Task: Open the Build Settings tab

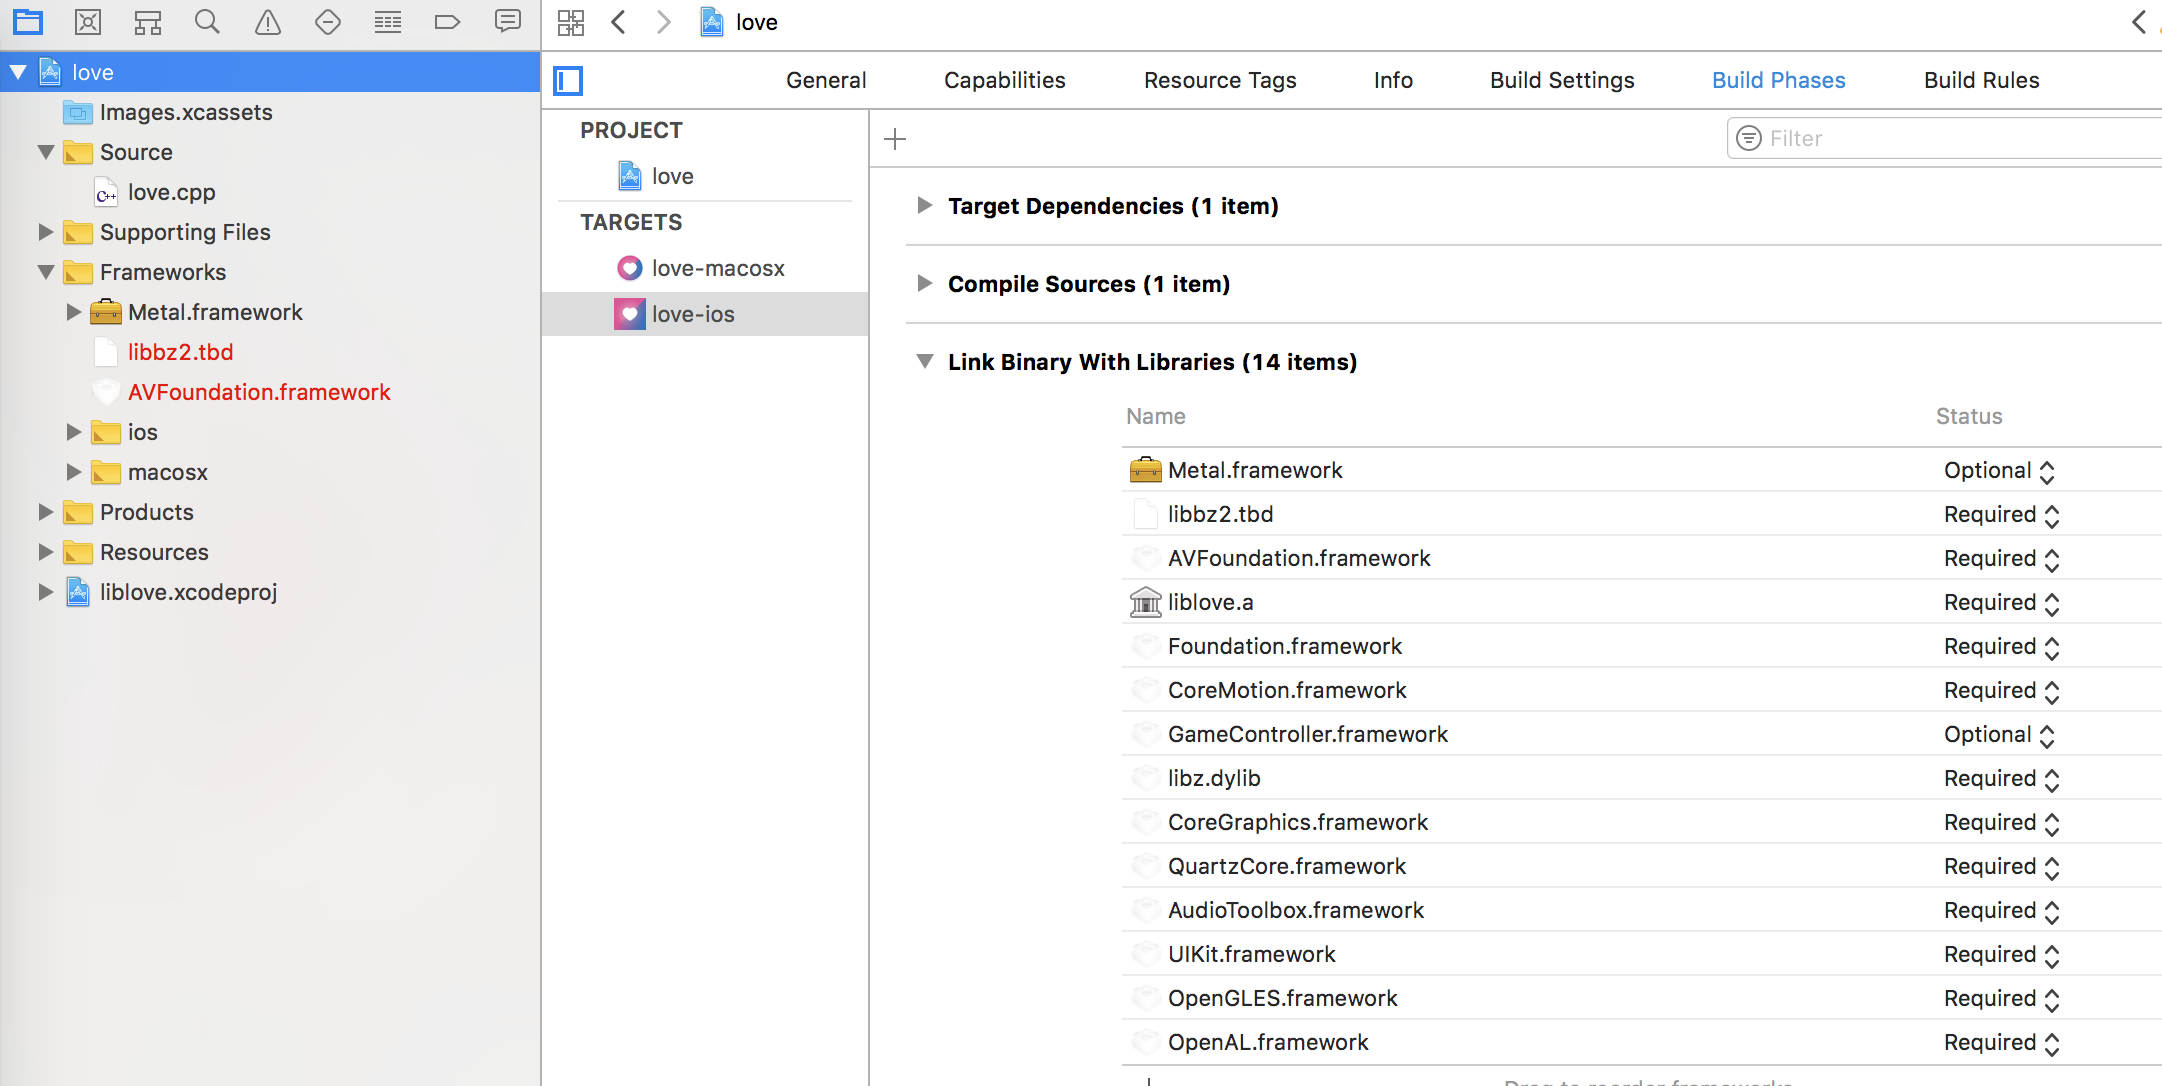Action: (x=1562, y=80)
